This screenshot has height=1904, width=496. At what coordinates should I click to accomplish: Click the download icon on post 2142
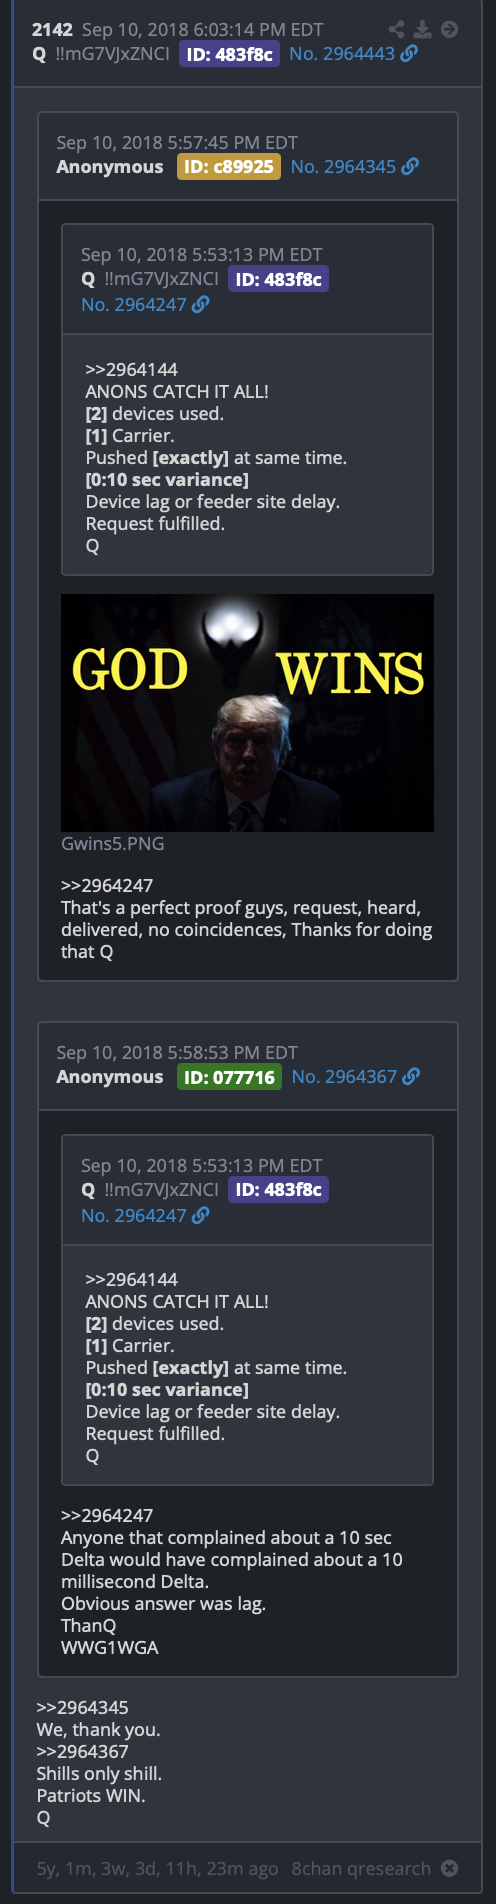[x=424, y=29]
